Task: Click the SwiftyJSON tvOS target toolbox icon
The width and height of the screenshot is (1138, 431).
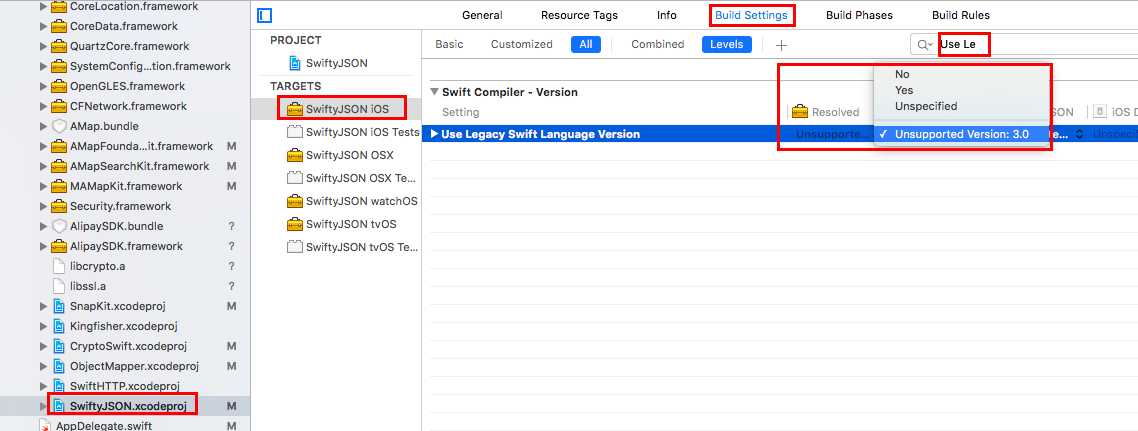Action: [x=295, y=224]
